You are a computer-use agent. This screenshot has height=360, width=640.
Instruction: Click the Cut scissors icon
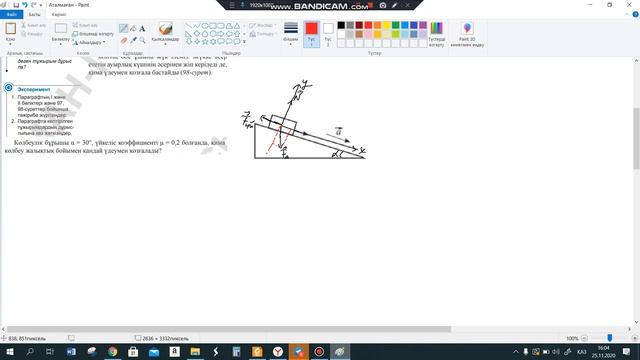[x=24, y=25]
